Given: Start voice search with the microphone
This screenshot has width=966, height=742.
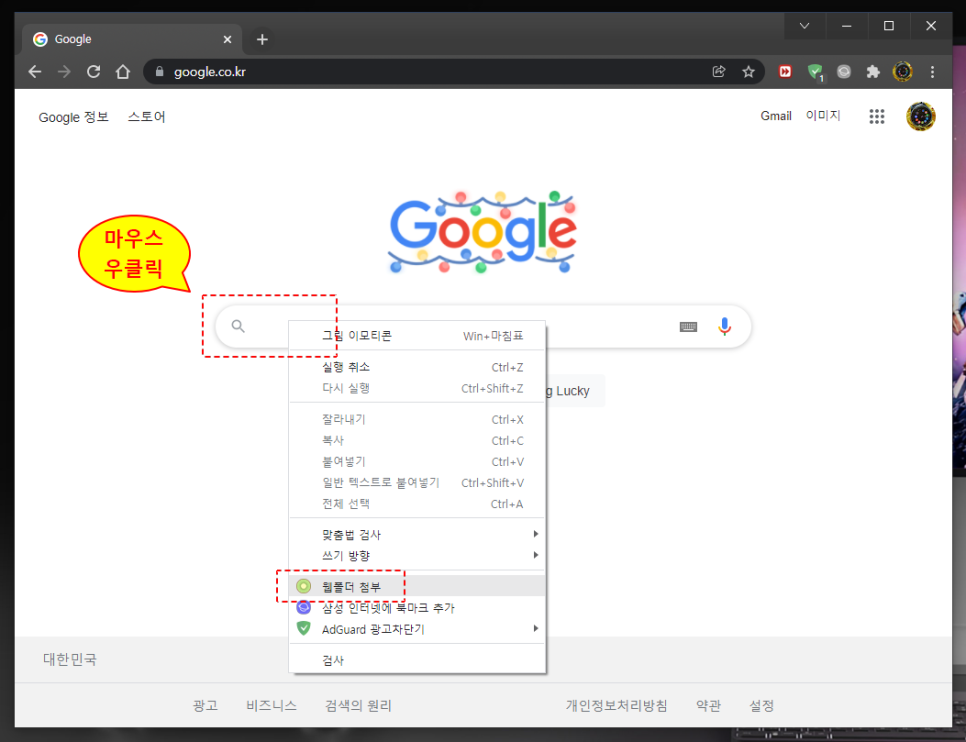Looking at the screenshot, I should (724, 326).
